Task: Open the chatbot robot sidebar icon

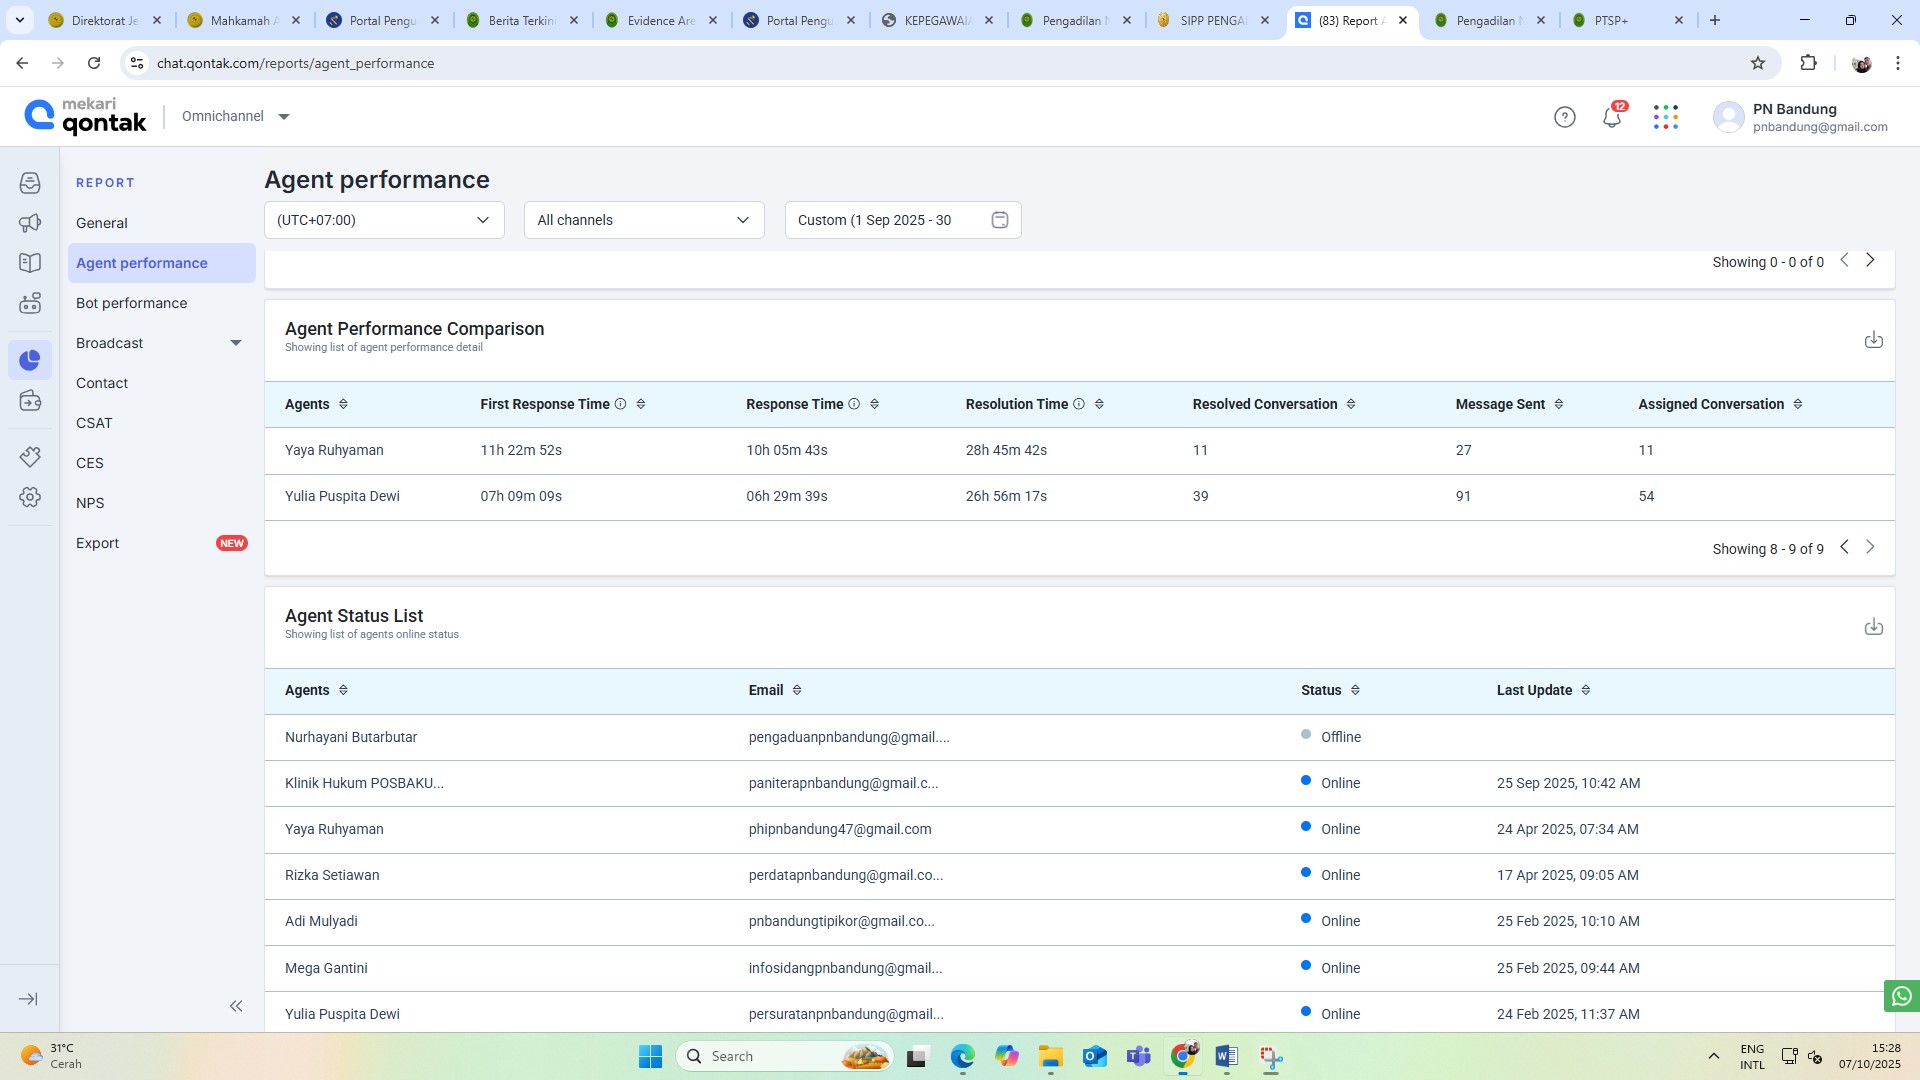Action: click(30, 303)
